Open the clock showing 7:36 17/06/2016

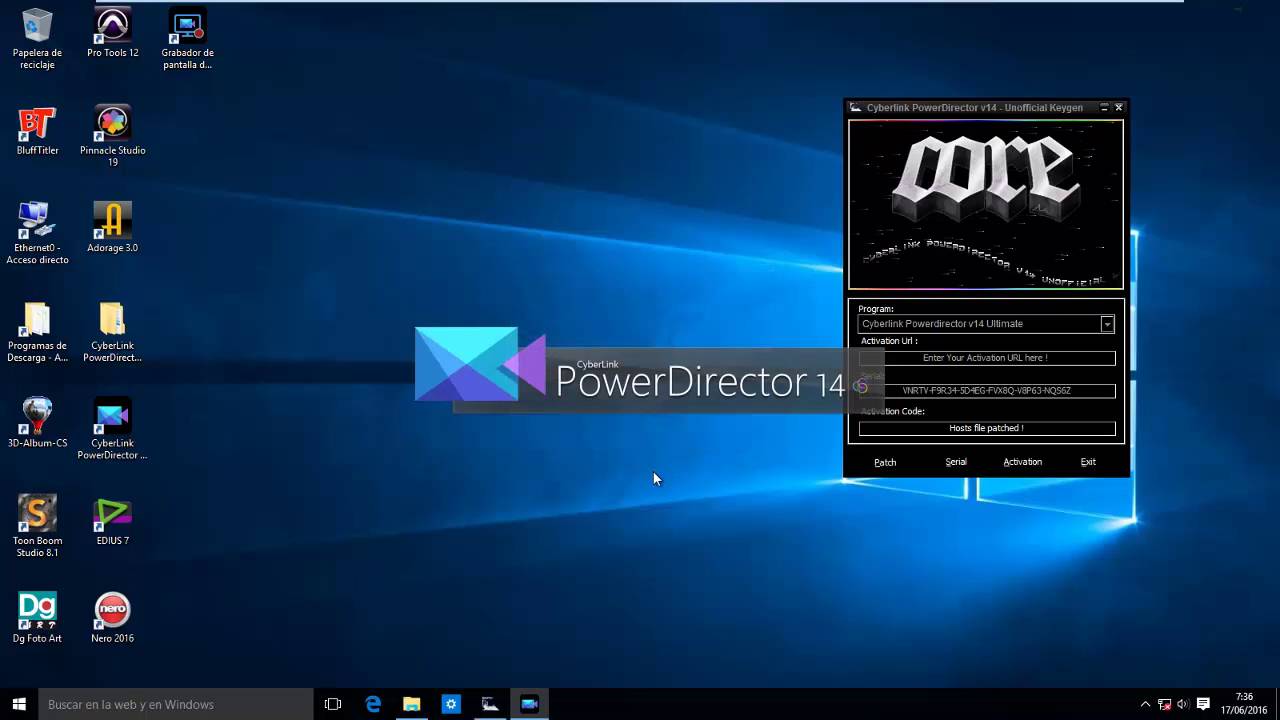pyautogui.click(x=1244, y=704)
